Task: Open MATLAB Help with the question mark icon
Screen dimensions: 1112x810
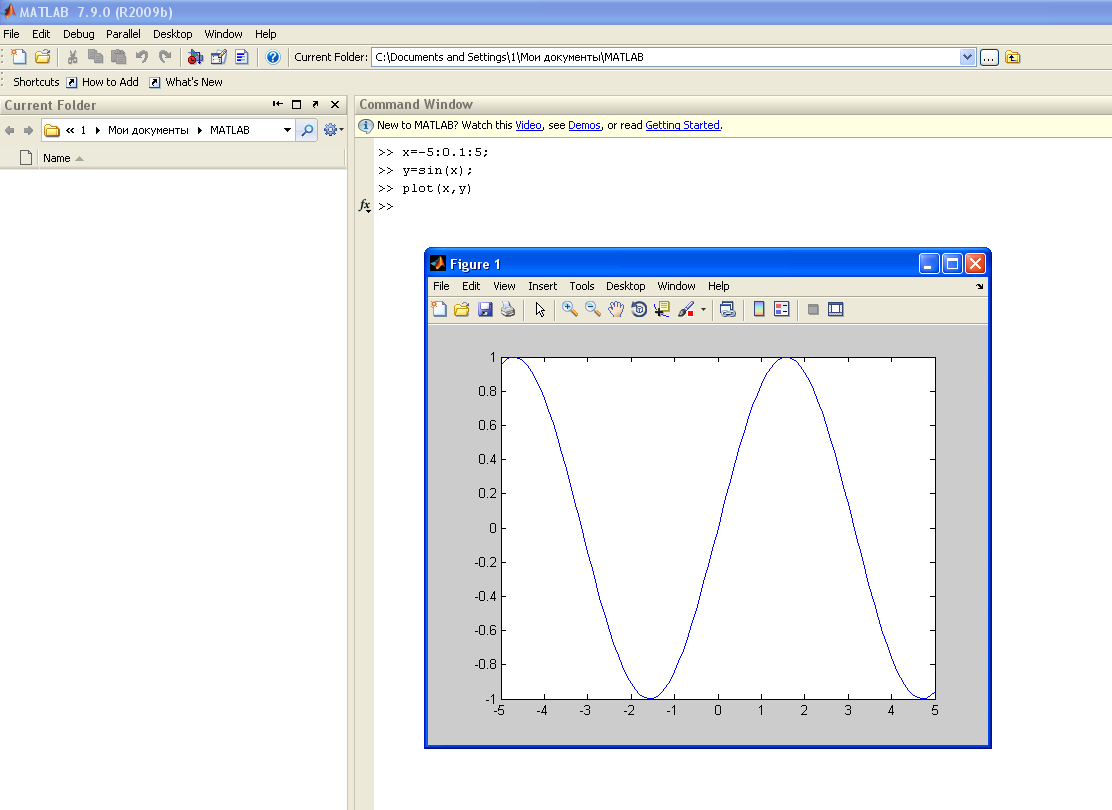Action: tap(272, 57)
